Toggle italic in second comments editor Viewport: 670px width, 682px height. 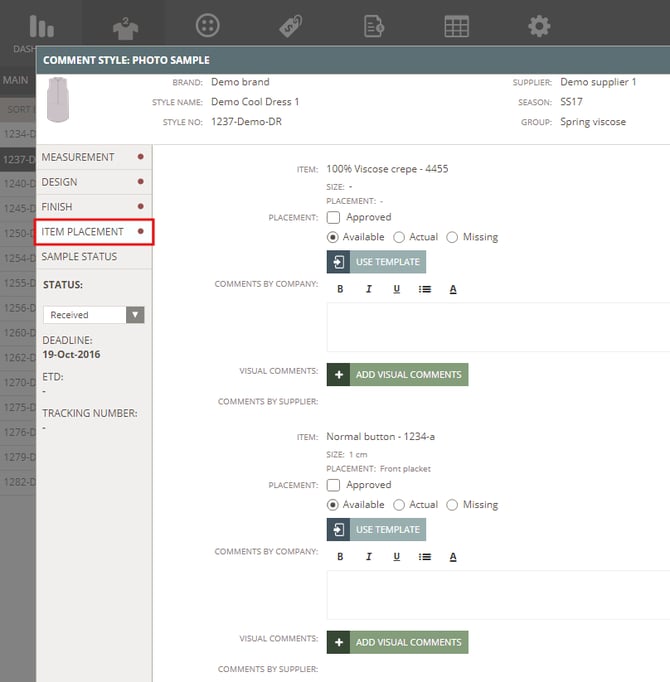(x=368, y=557)
